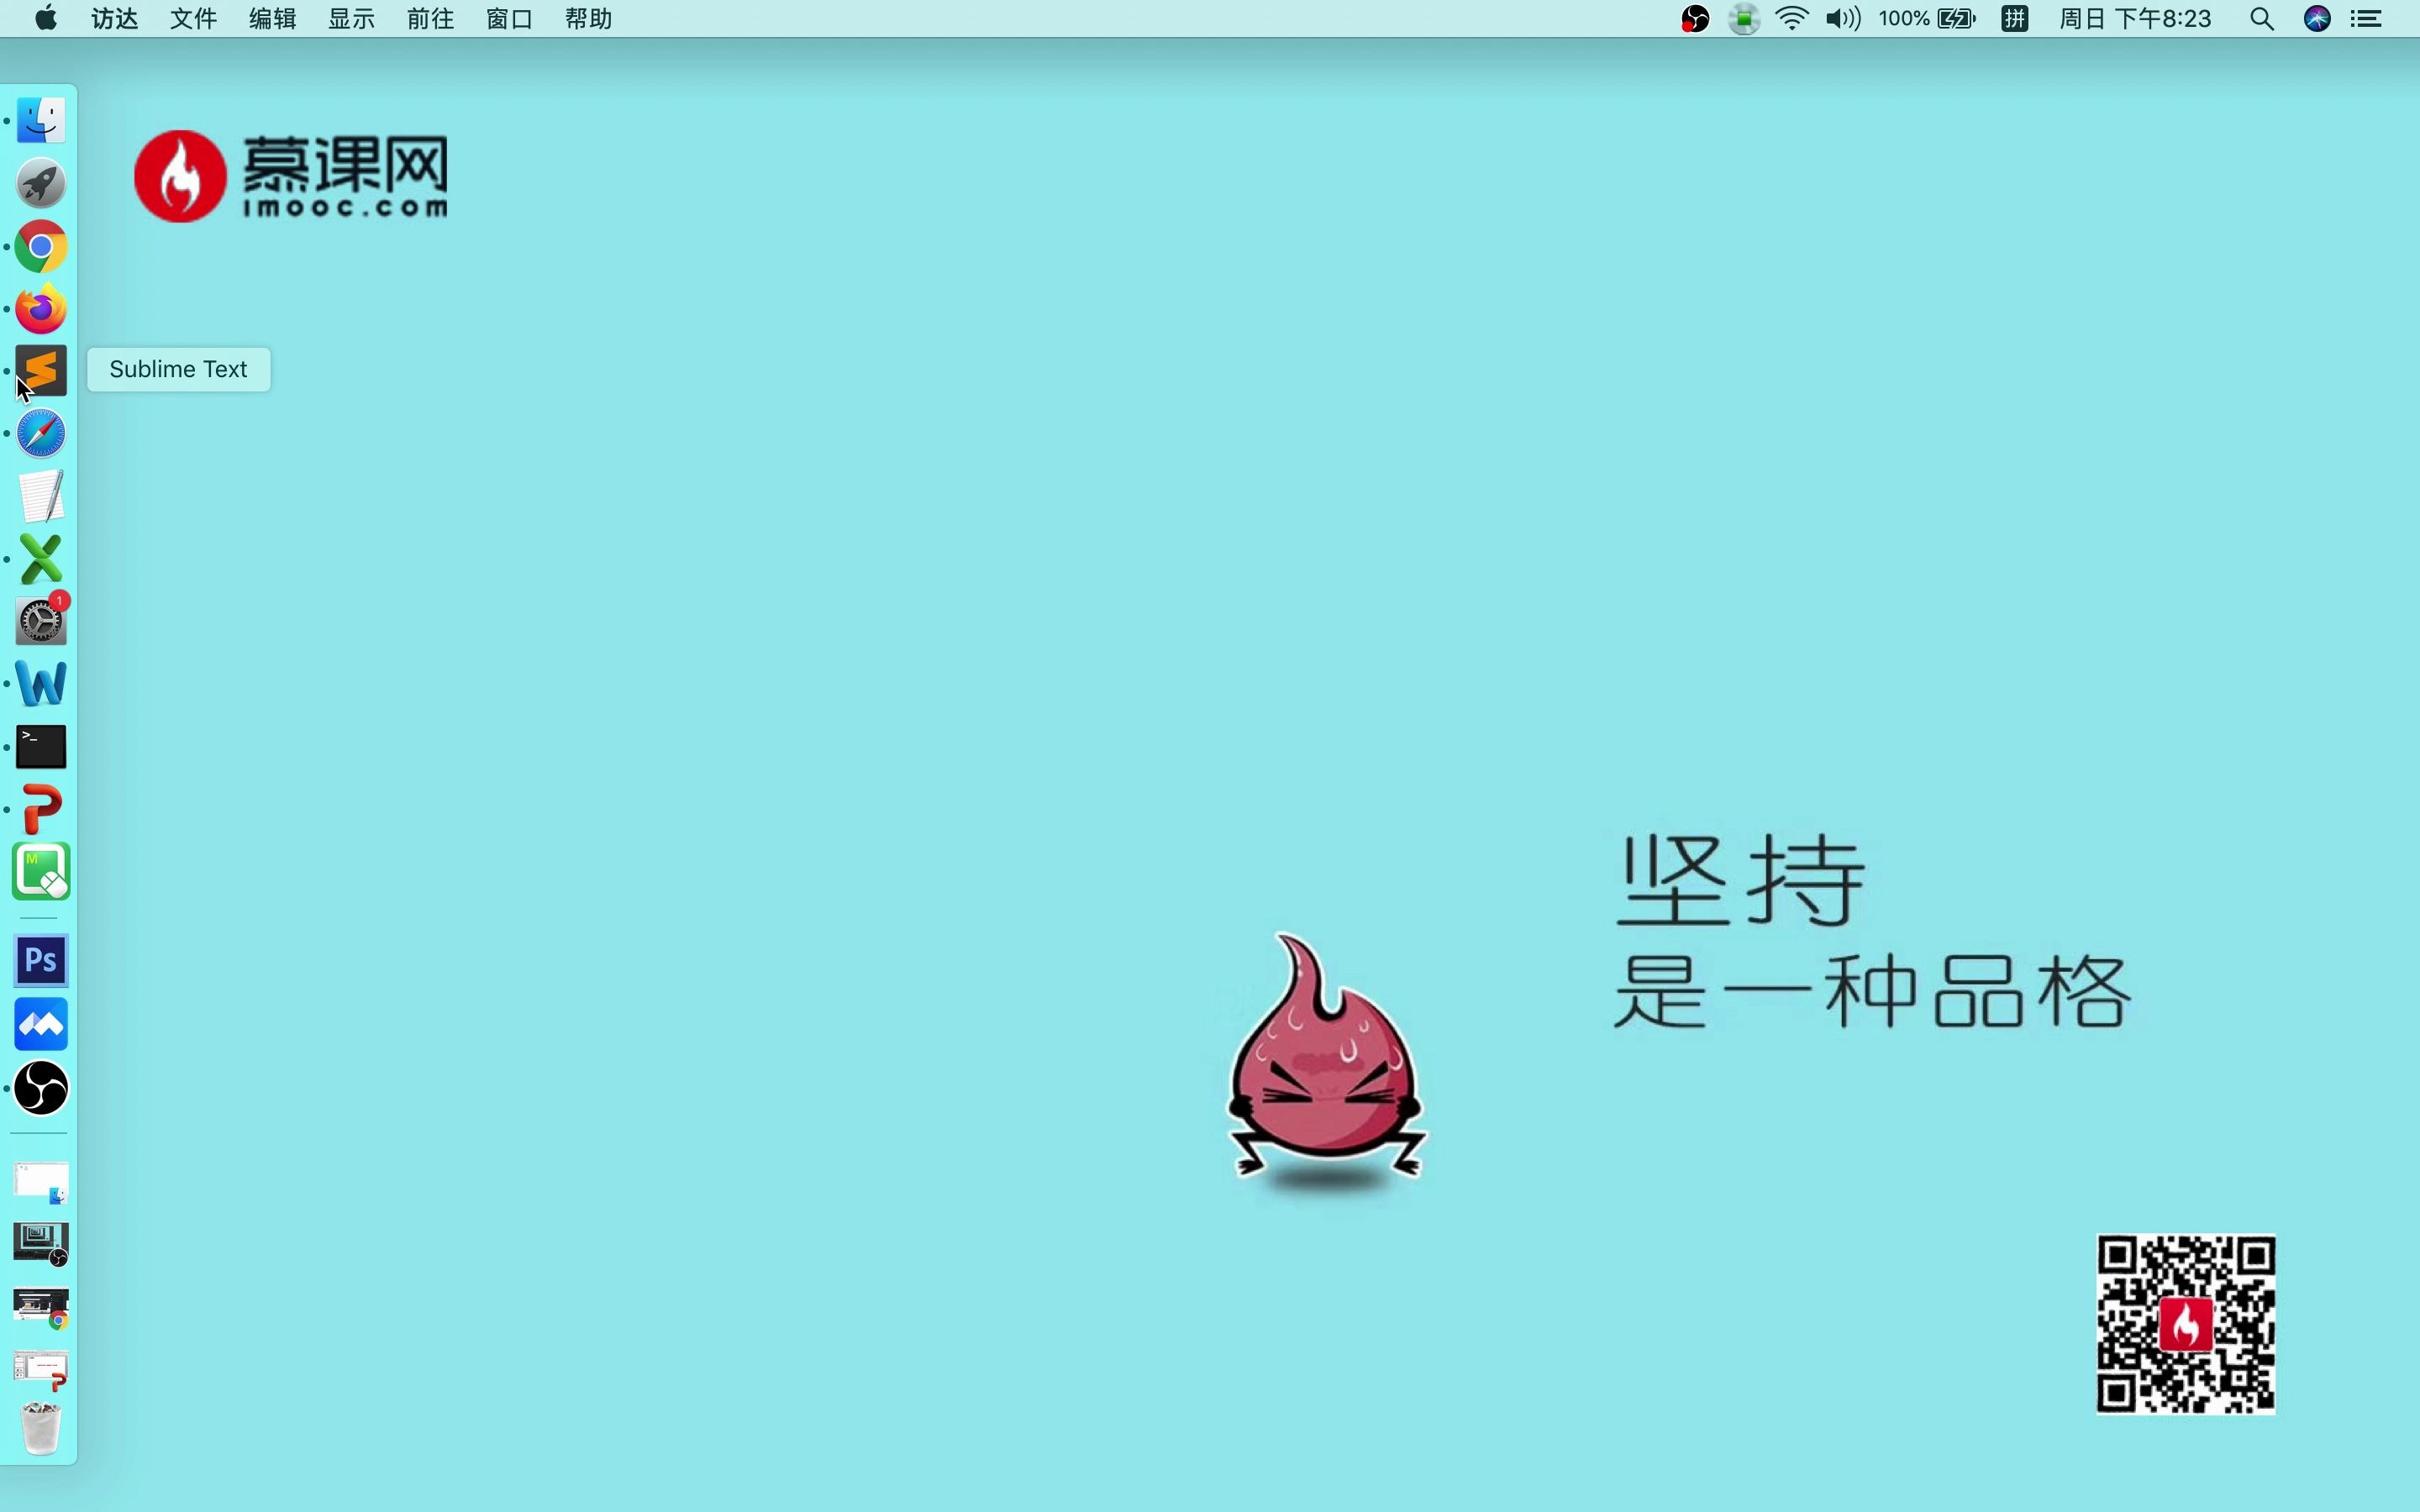The width and height of the screenshot is (2420, 1512).
Task: Launch Photoshop from the Dock
Action: (40, 960)
